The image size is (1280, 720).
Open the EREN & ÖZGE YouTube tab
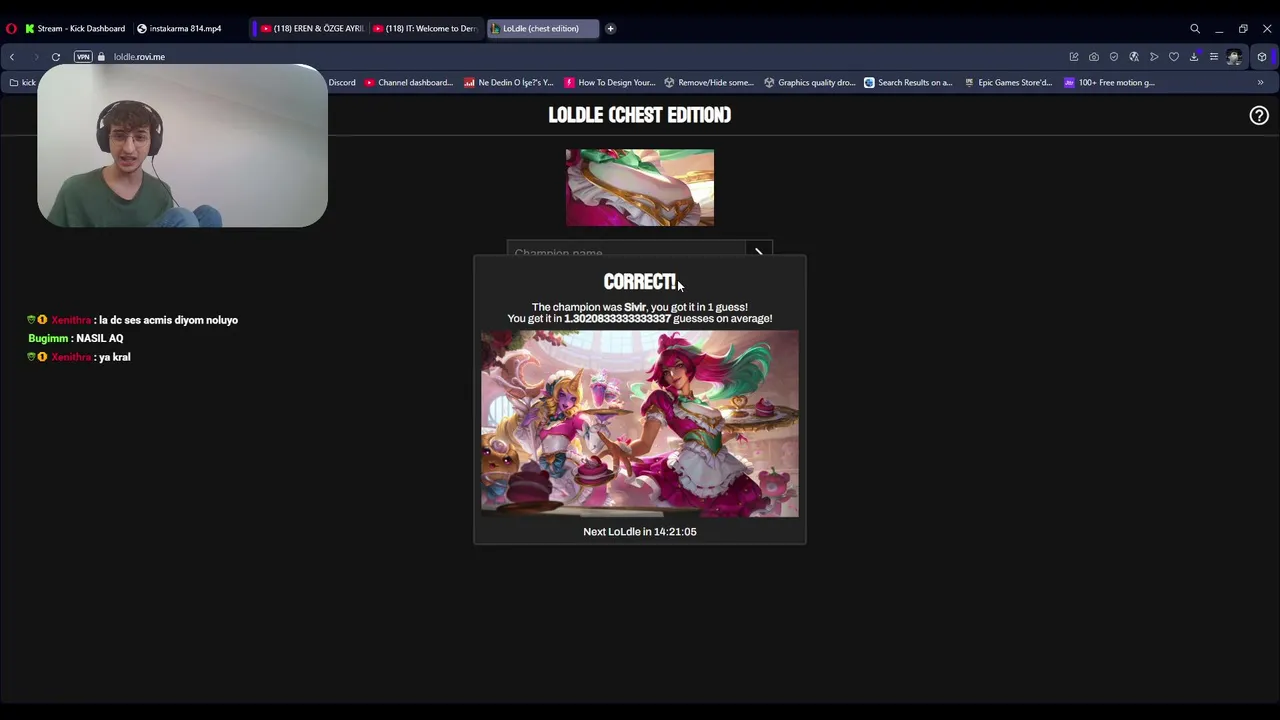click(311, 29)
